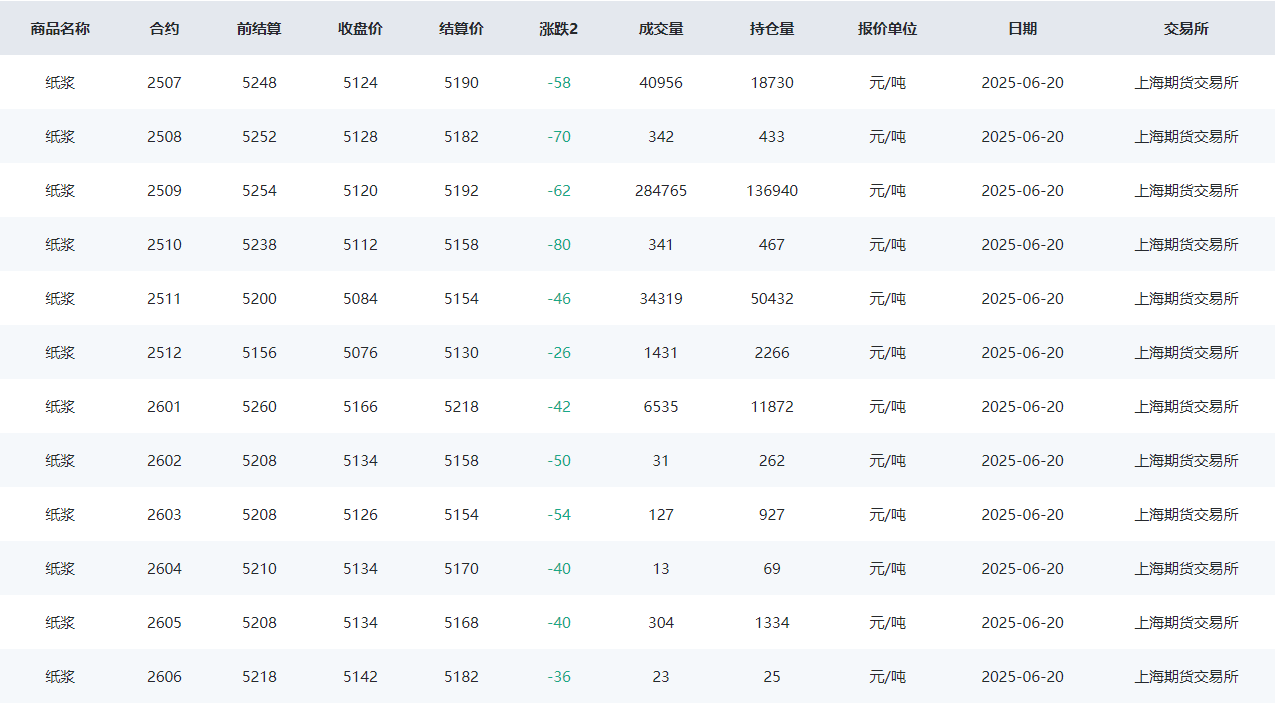Screen dimensions: 1279x706
Task: Select closing price 5076 cell
Action: click(360, 353)
